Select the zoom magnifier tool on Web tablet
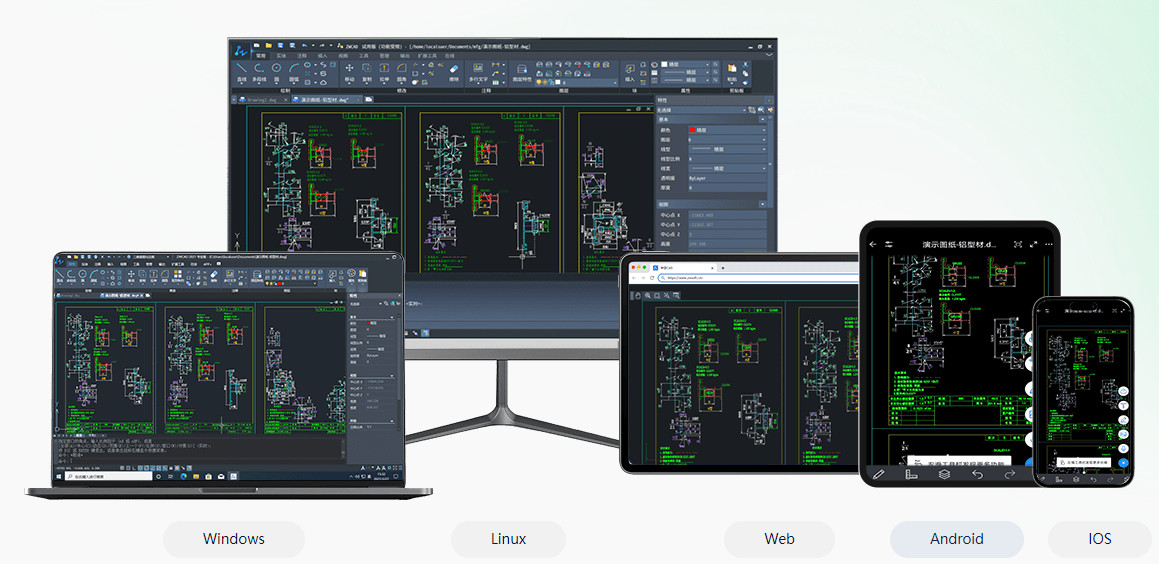 648,296
